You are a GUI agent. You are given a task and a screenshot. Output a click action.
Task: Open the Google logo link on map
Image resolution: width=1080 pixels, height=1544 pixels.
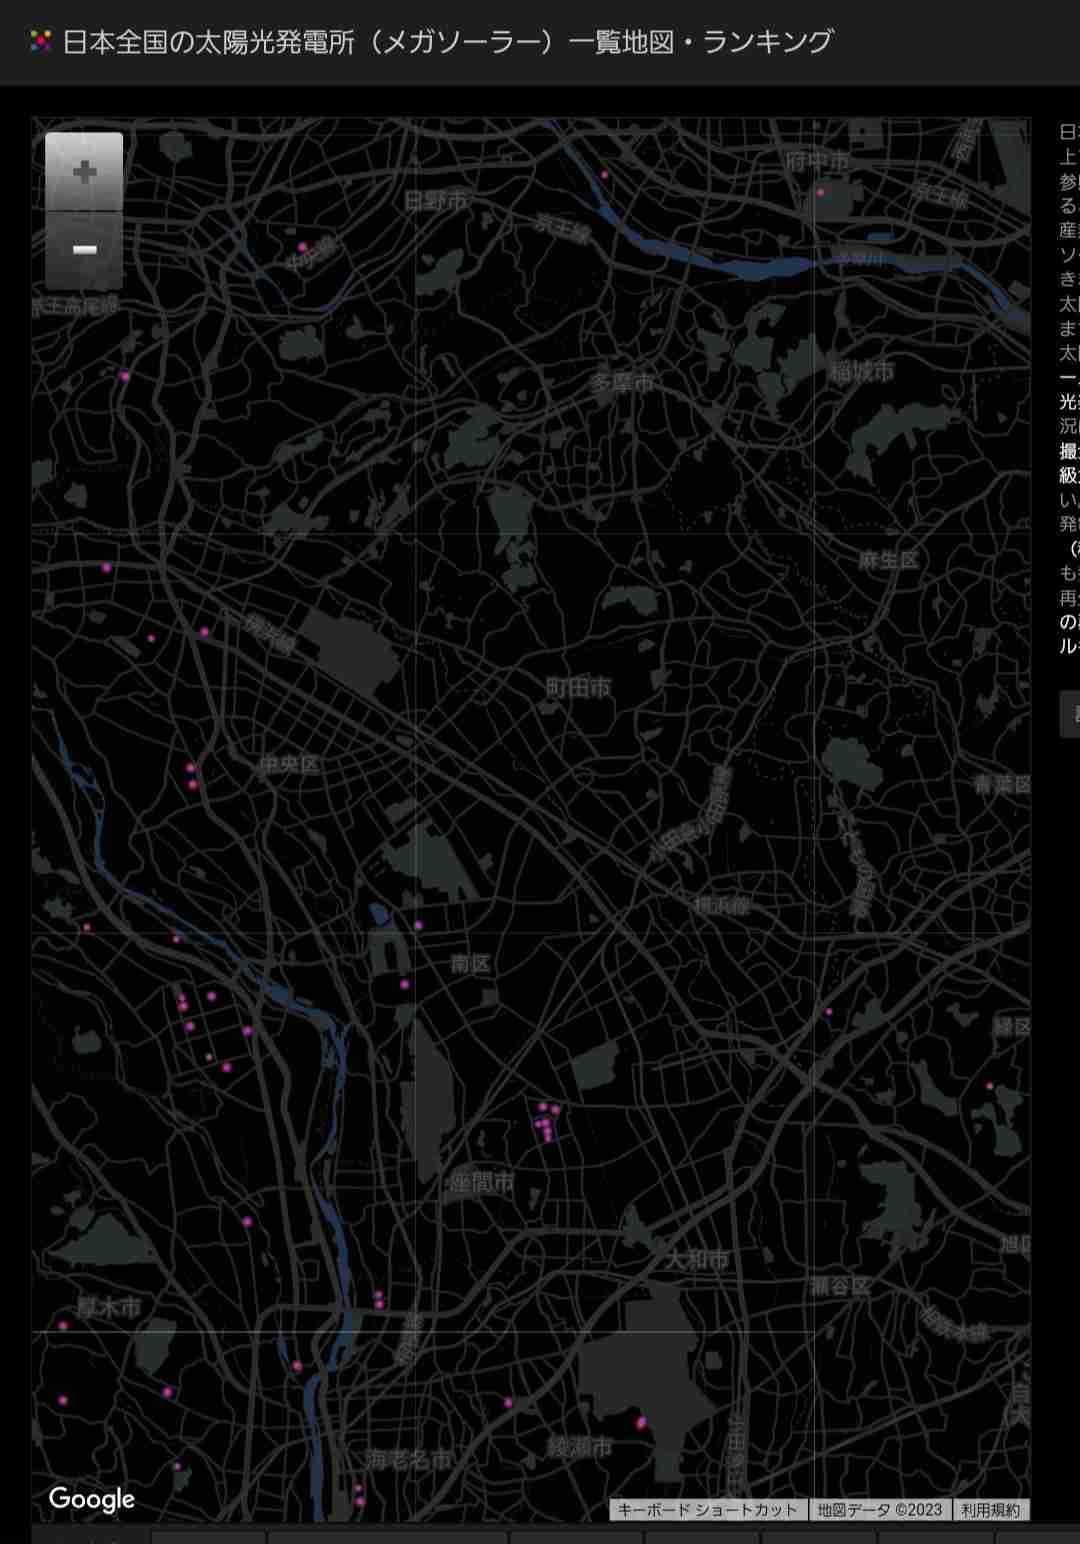[x=92, y=1498]
